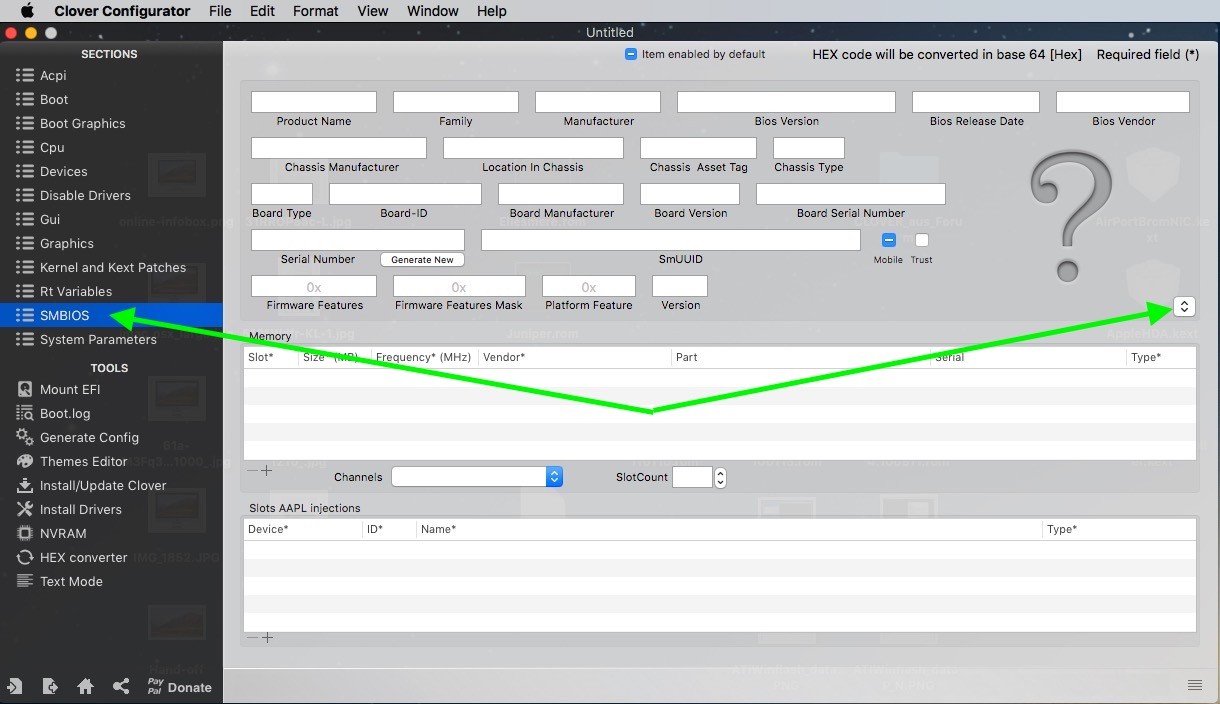
Task: Select Disable Drivers section
Action: point(85,195)
